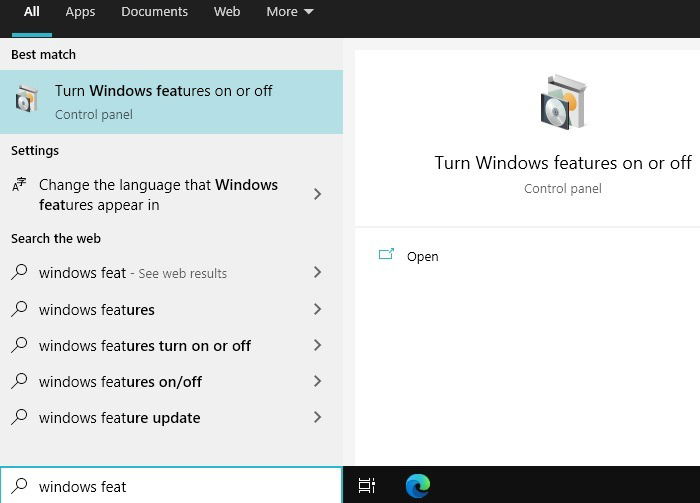Launch Microsoft Edge from the taskbar

coord(418,486)
